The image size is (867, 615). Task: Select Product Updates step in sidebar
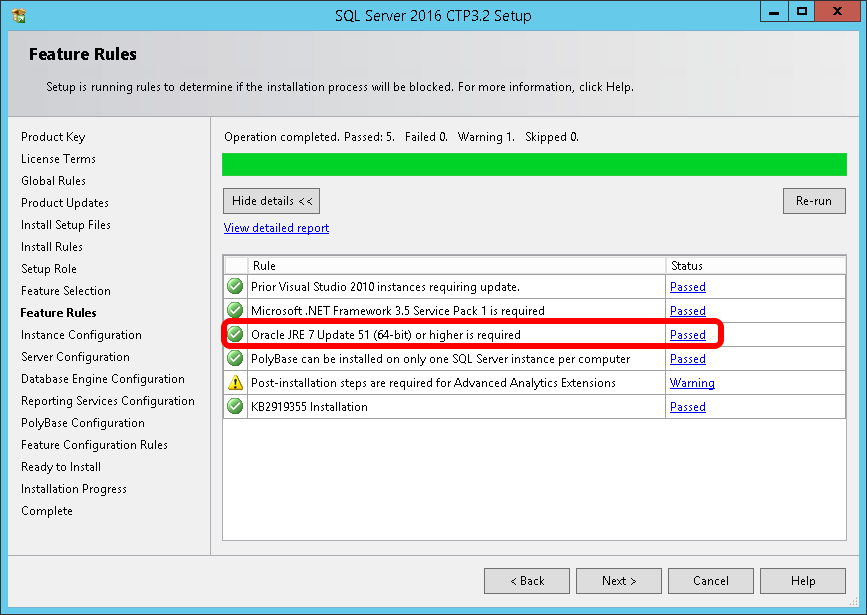coord(65,203)
